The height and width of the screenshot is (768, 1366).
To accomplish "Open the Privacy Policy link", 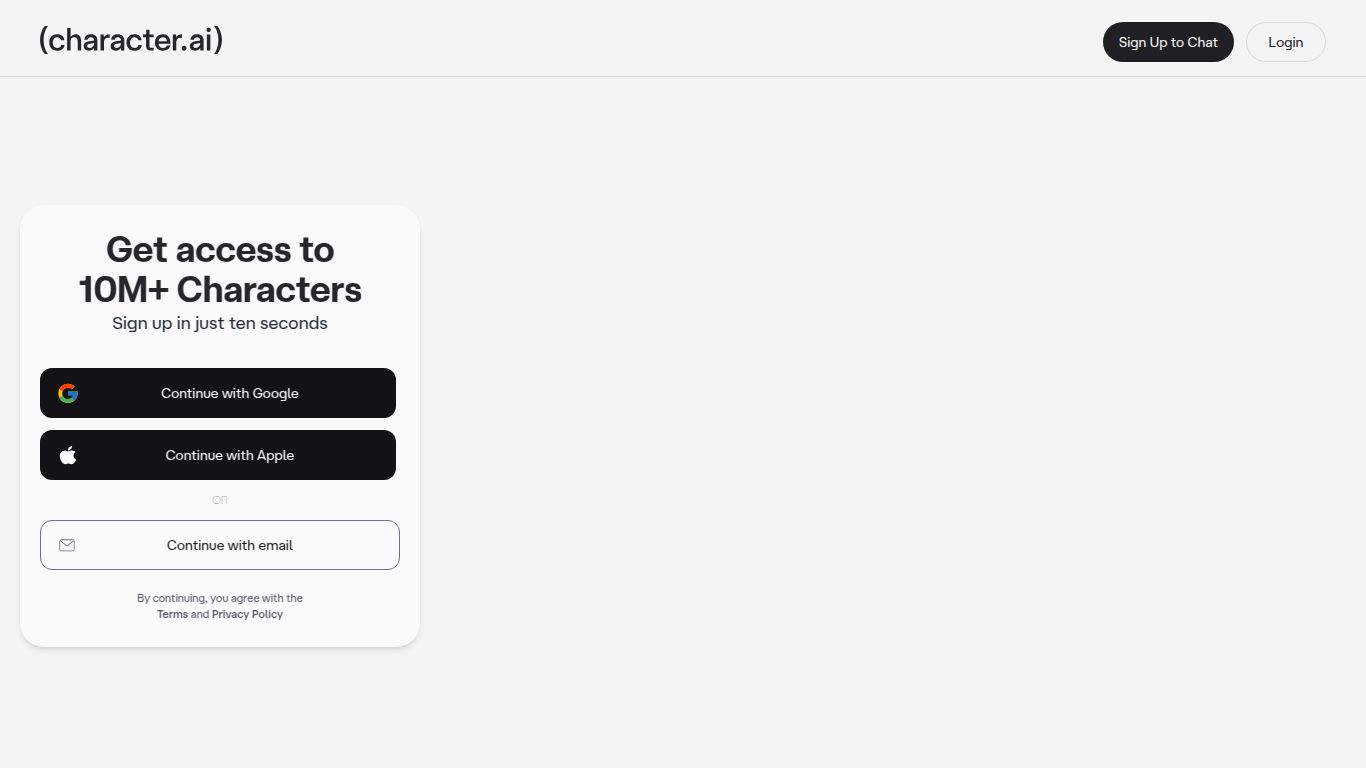I will point(247,614).
